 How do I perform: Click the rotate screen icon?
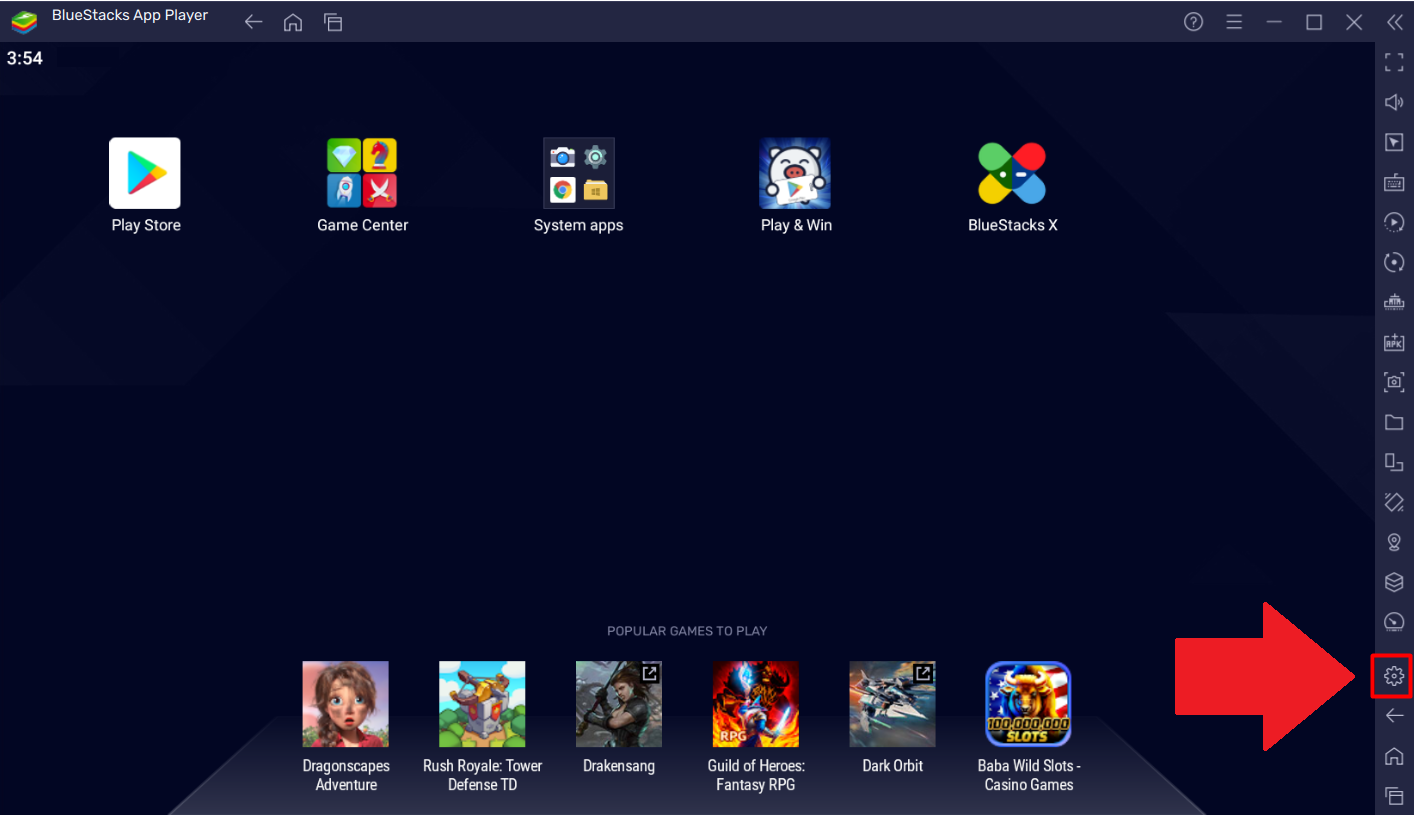coord(1394,462)
